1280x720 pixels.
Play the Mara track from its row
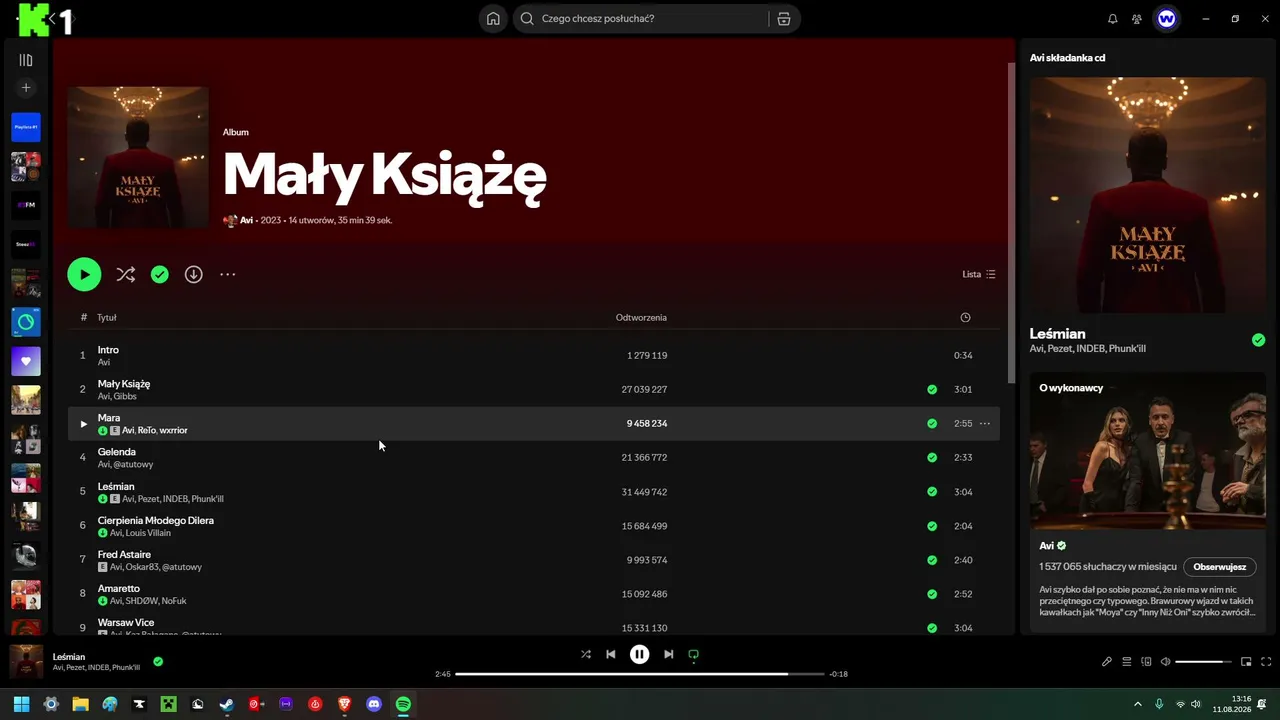(83, 424)
